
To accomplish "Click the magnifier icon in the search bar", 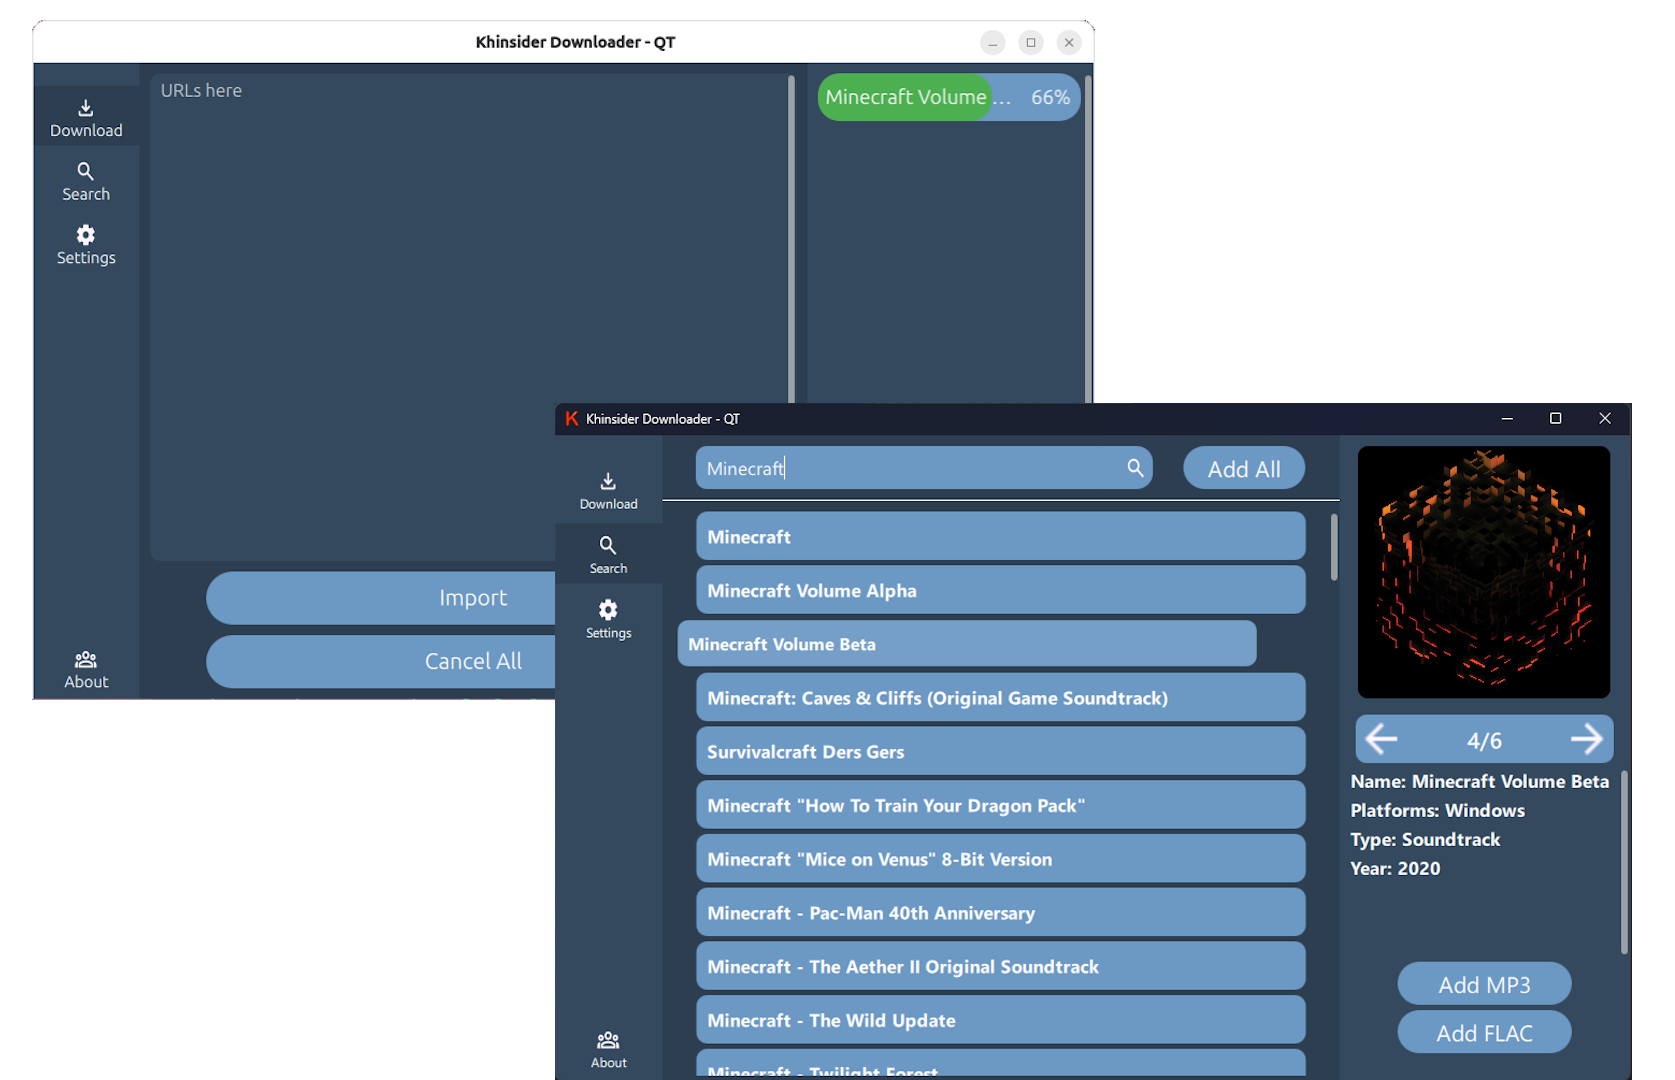I will coord(1134,467).
